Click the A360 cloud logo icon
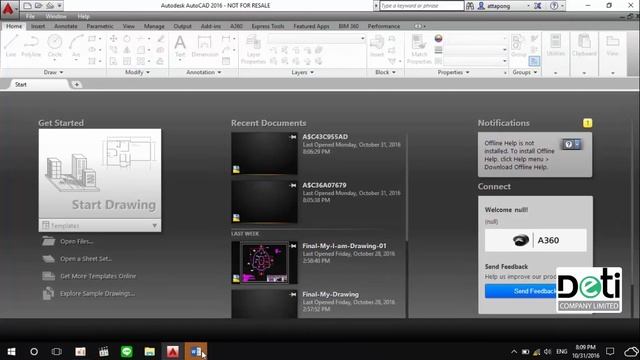This screenshot has height=360, width=640. point(521,240)
